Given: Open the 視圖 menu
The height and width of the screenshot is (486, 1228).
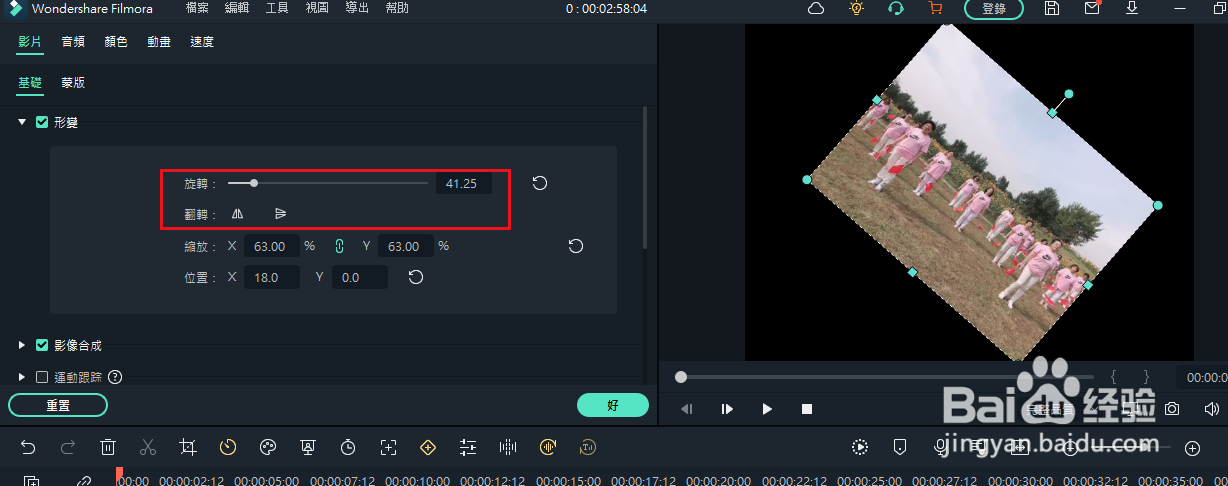Looking at the screenshot, I should tap(317, 8).
